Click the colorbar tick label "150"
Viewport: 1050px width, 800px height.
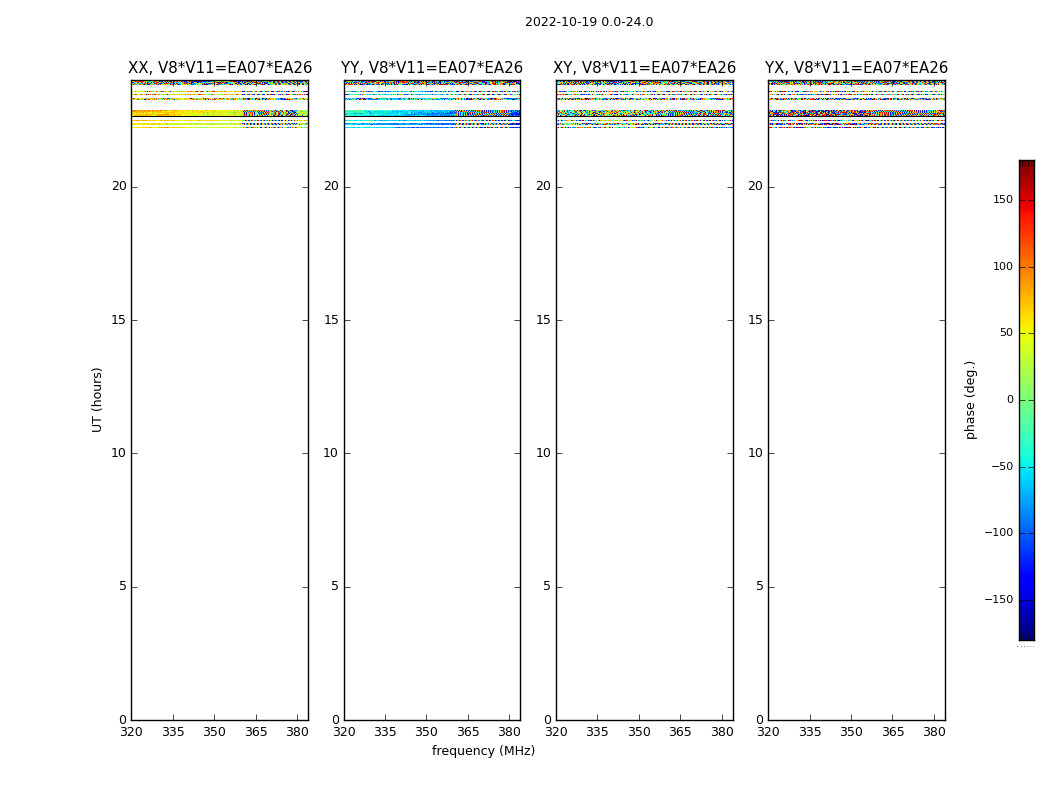pos(1002,199)
